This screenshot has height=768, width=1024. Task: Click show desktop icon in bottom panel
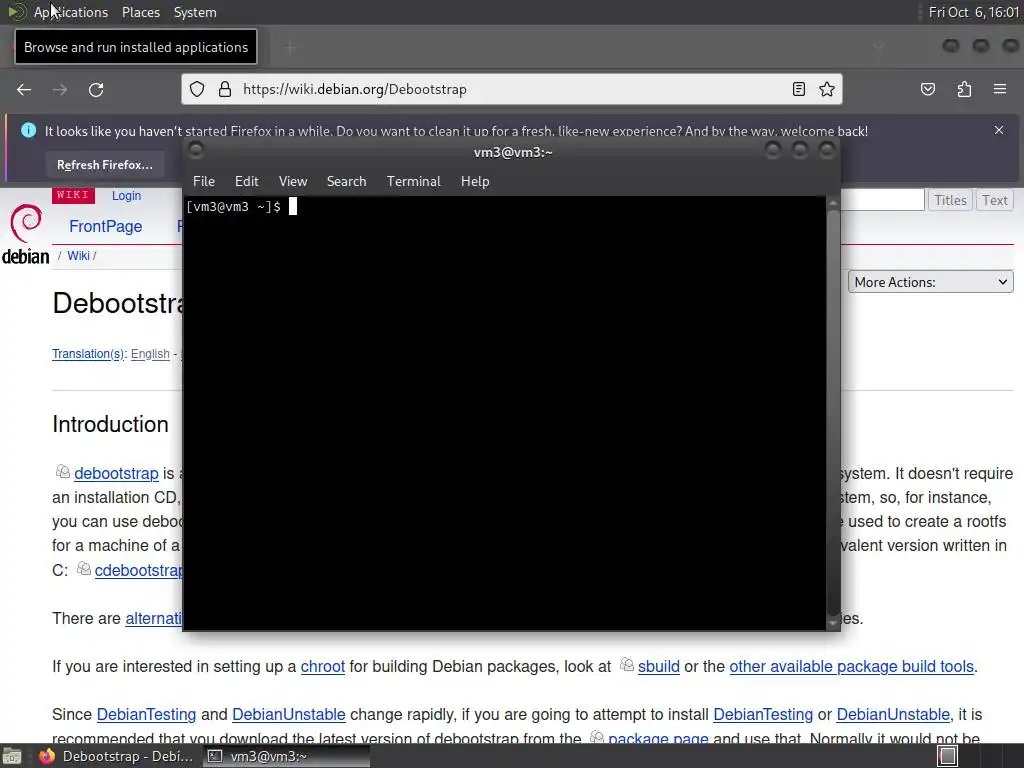tap(12, 756)
